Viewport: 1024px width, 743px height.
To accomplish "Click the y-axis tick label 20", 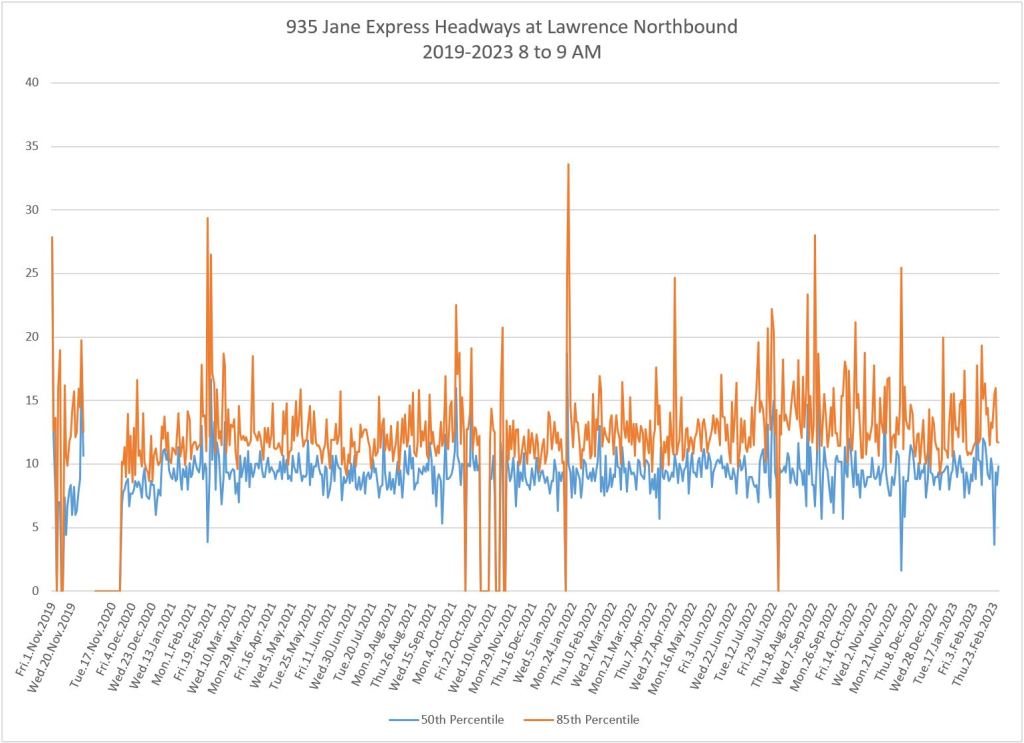I will click(x=31, y=337).
